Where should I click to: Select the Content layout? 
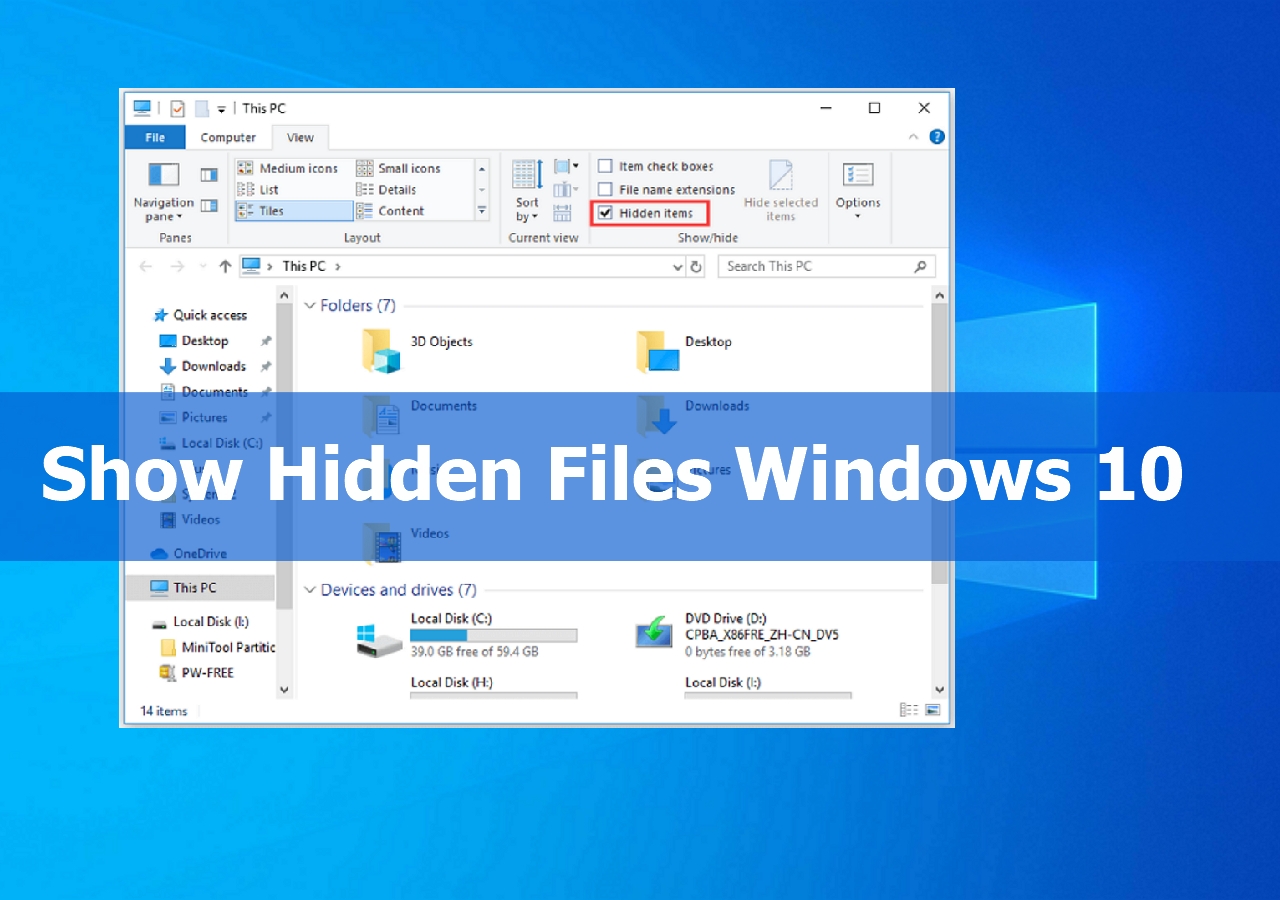[391, 211]
